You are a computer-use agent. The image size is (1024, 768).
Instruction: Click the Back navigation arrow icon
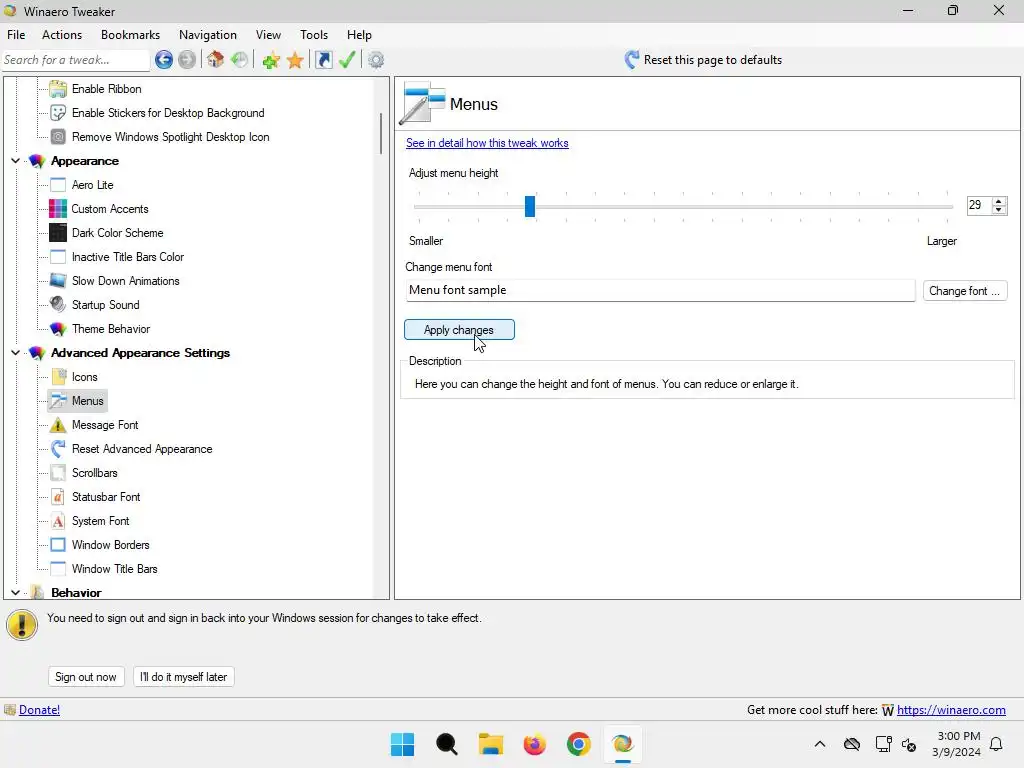click(x=164, y=60)
